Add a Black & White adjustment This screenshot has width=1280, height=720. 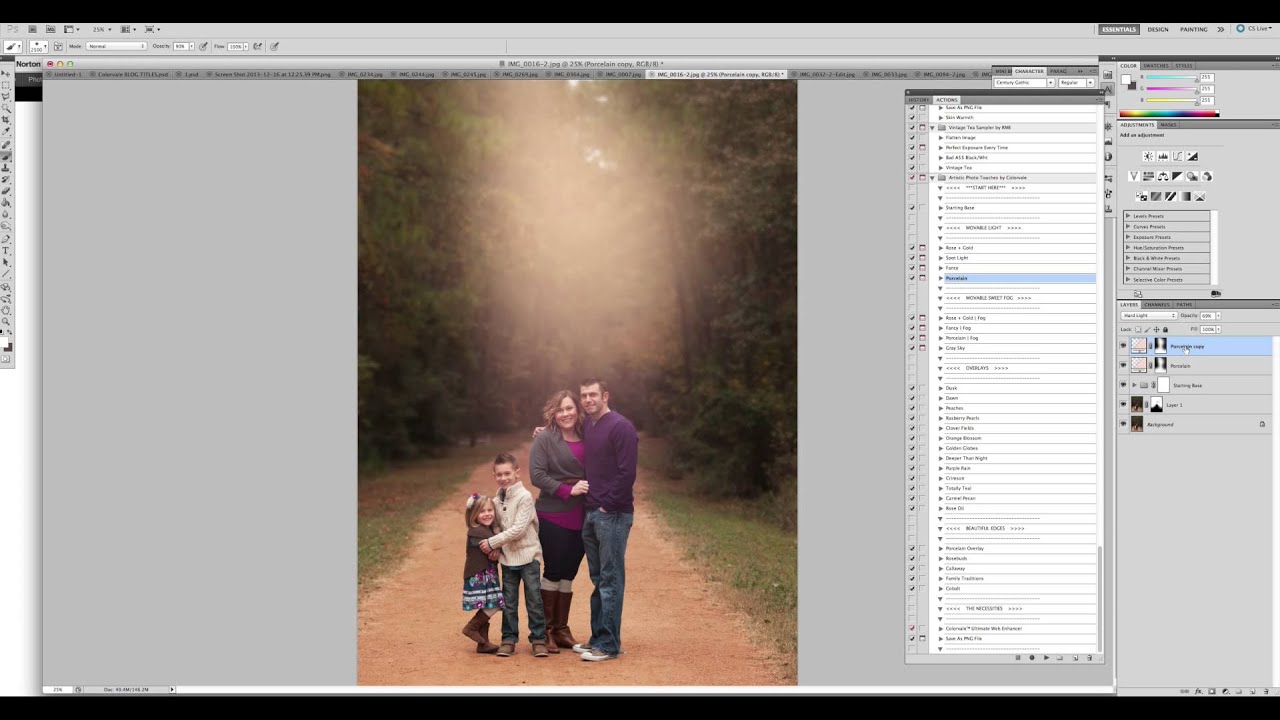click(x=1178, y=177)
